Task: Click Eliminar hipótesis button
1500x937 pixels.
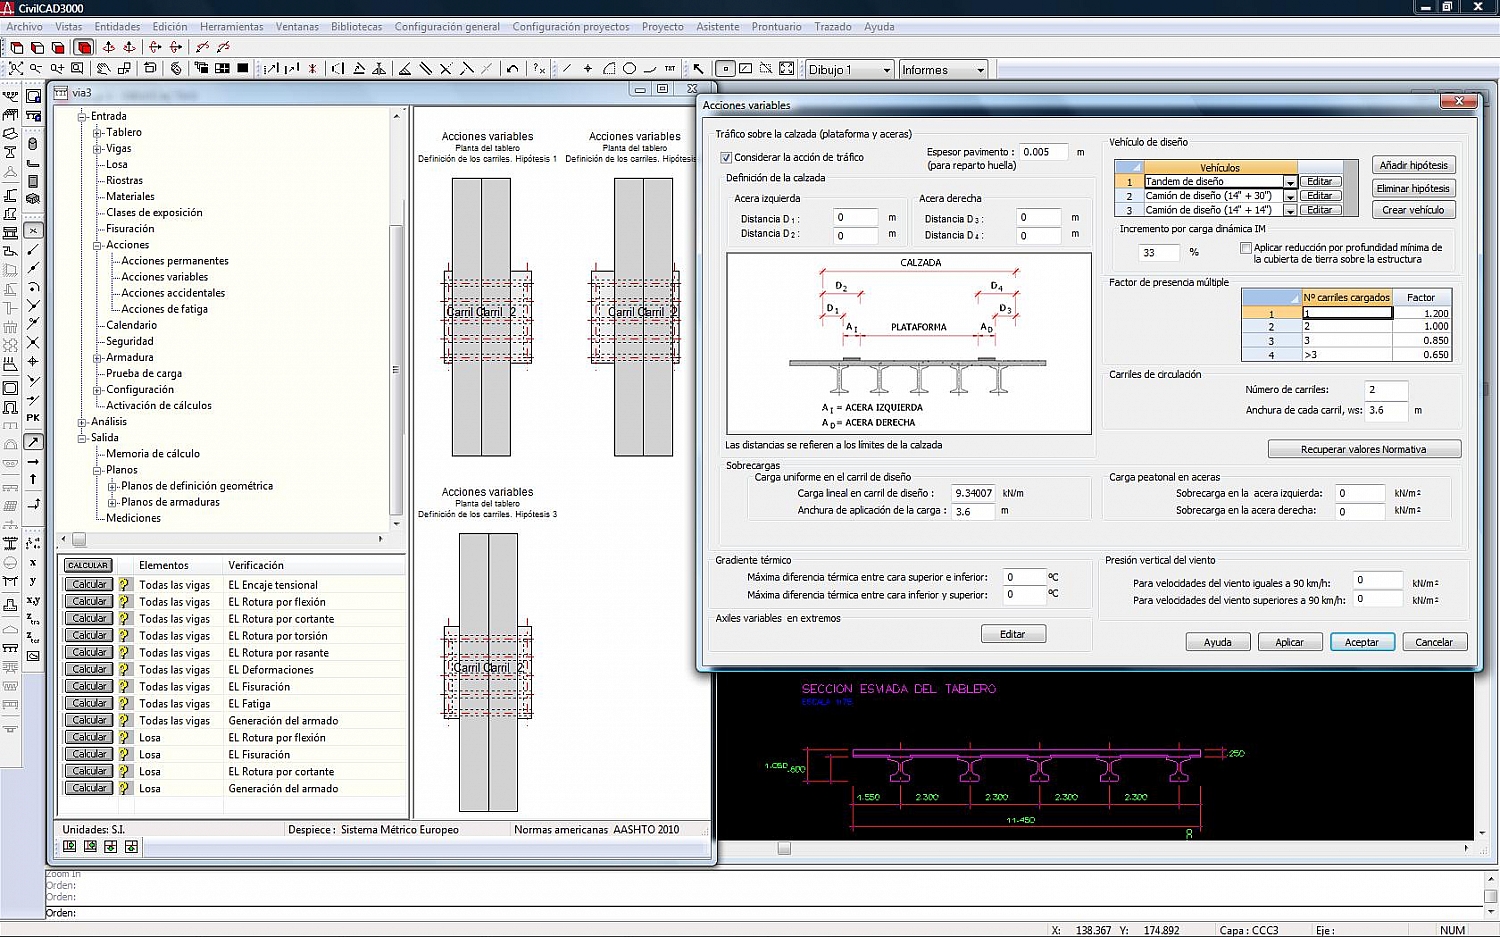Action: [x=1413, y=188]
